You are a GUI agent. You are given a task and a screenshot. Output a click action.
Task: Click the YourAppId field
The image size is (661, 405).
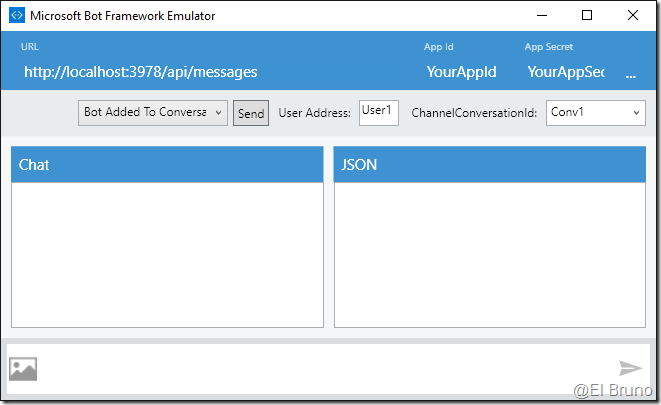point(461,72)
